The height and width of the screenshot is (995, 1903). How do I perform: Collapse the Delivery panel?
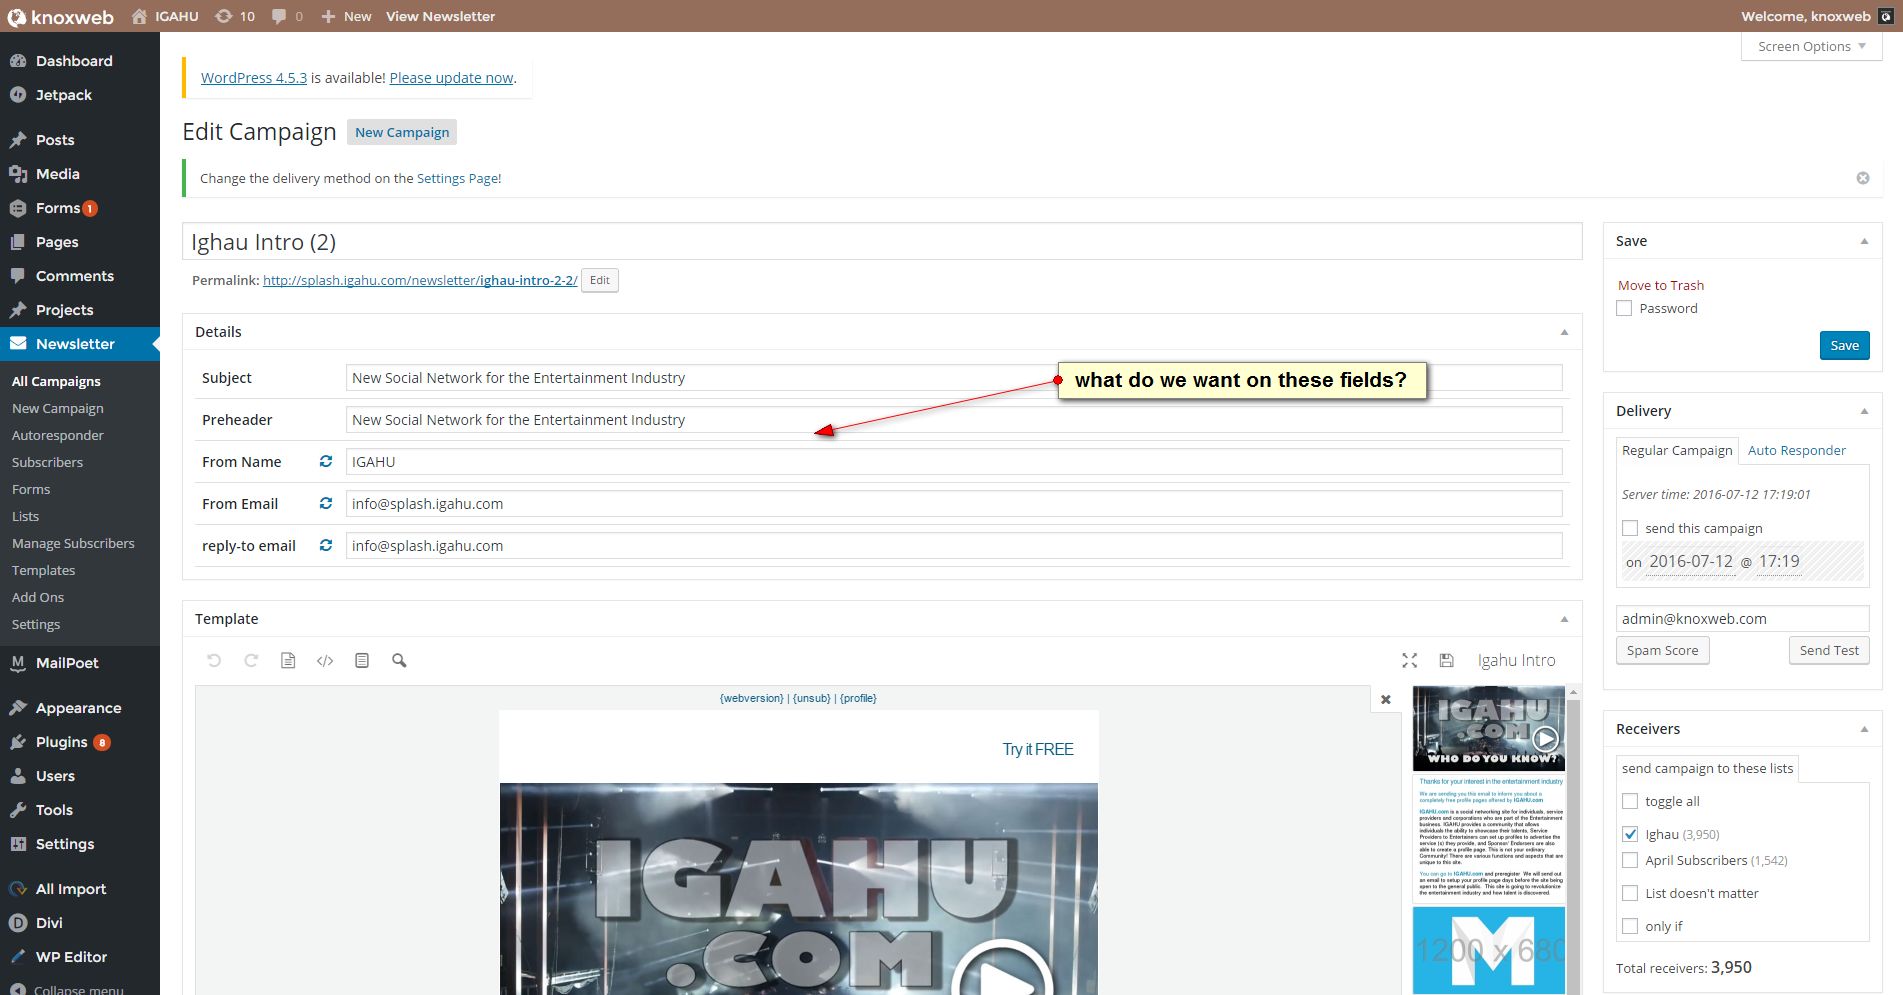click(x=1864, y=411)
